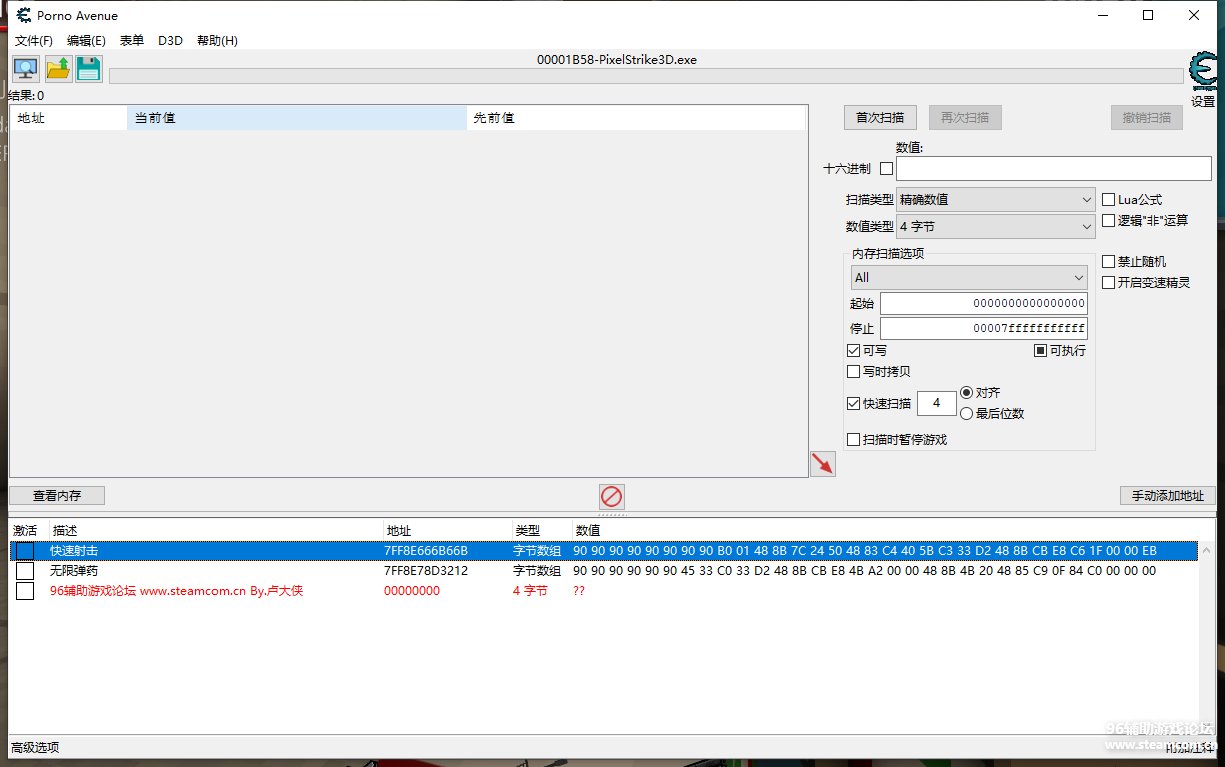Image resolution: width=1225 pixels, height=767 pixels.
Task: Open the 扫描类型 scan type dropdown
Action: 996,200
